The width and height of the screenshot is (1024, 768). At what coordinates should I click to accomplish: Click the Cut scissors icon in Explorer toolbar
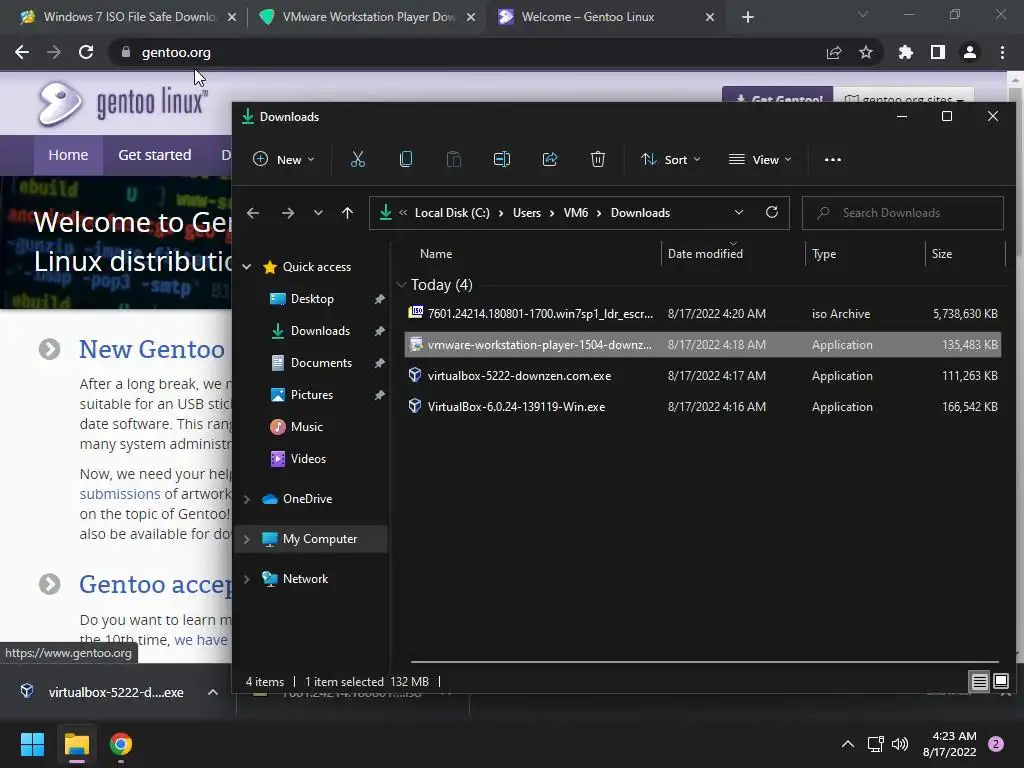(357, 159)
